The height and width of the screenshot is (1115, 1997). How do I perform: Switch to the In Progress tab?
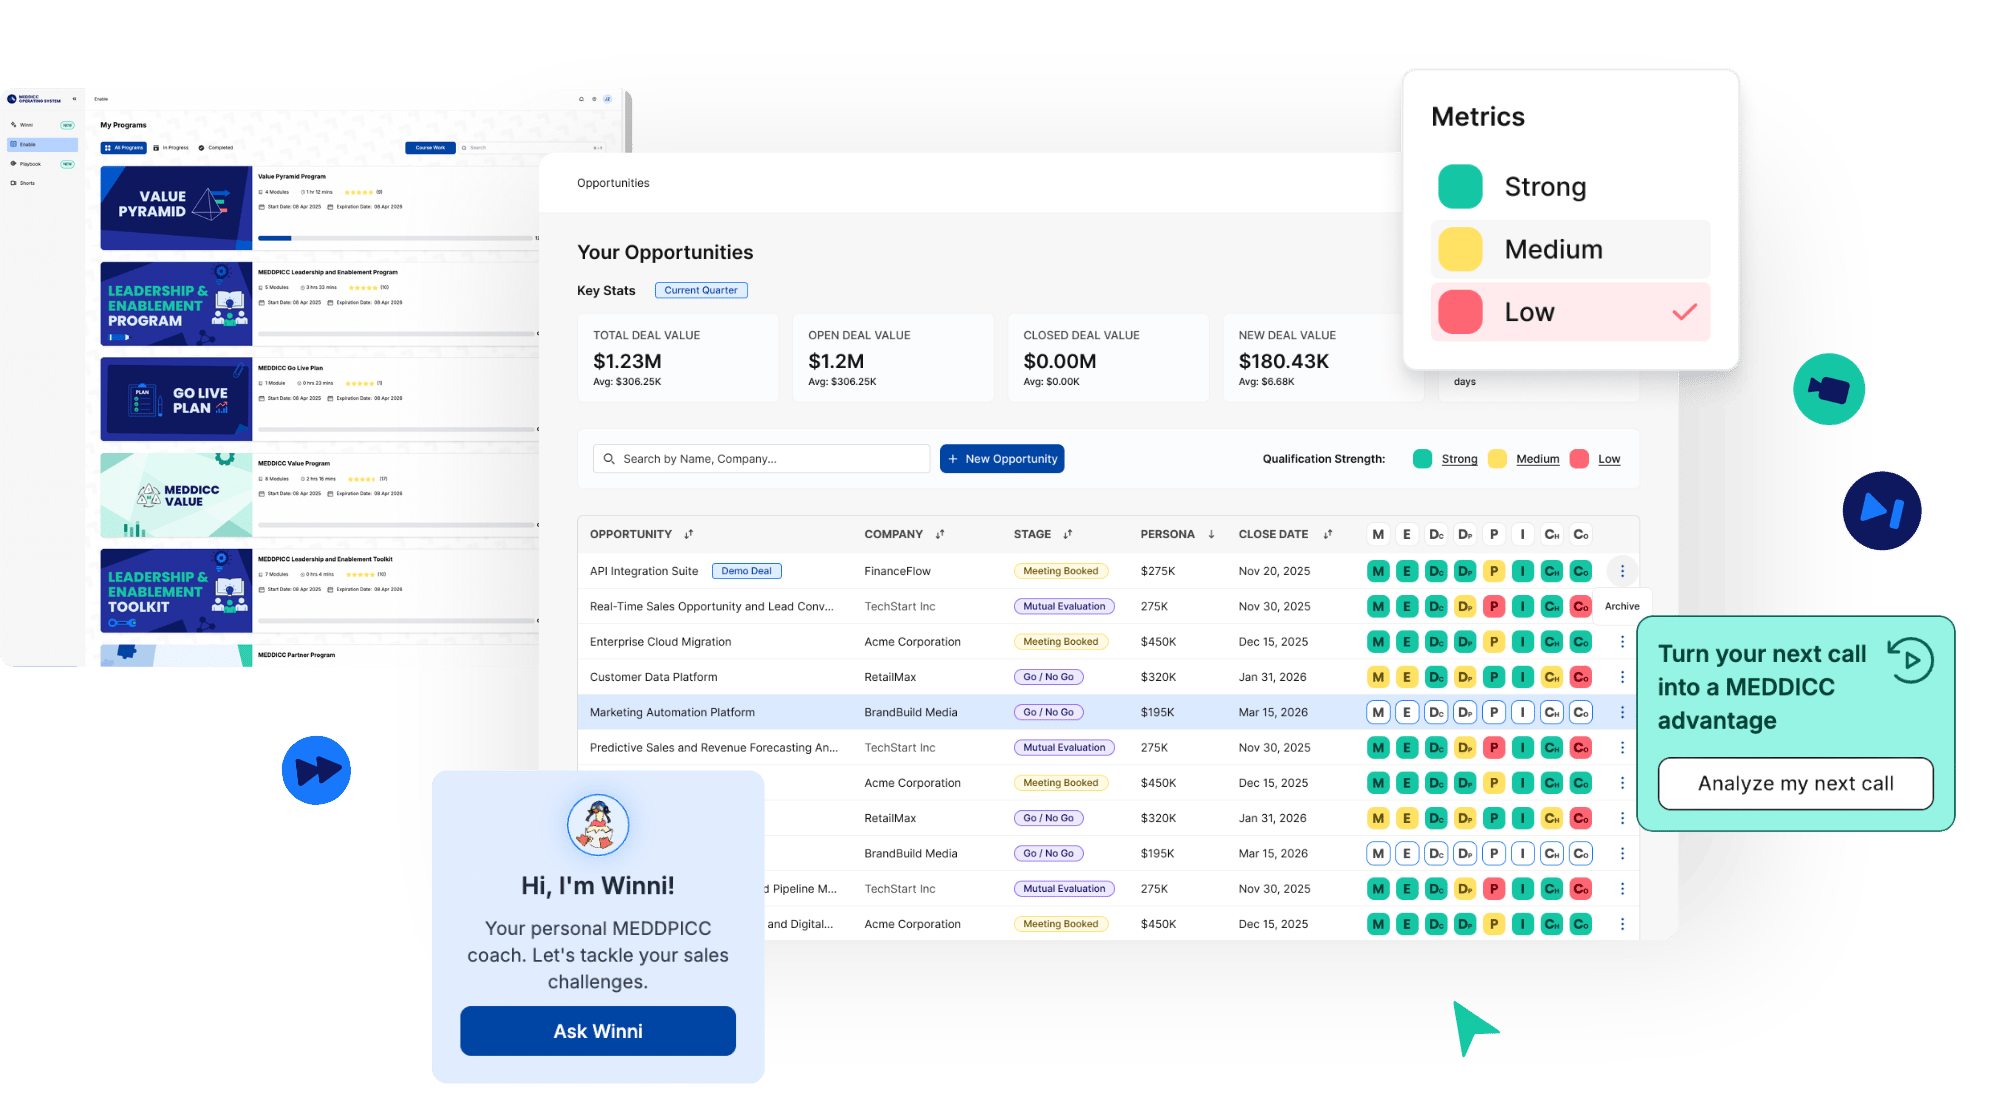pyautogui.click(x=175, y=147)
